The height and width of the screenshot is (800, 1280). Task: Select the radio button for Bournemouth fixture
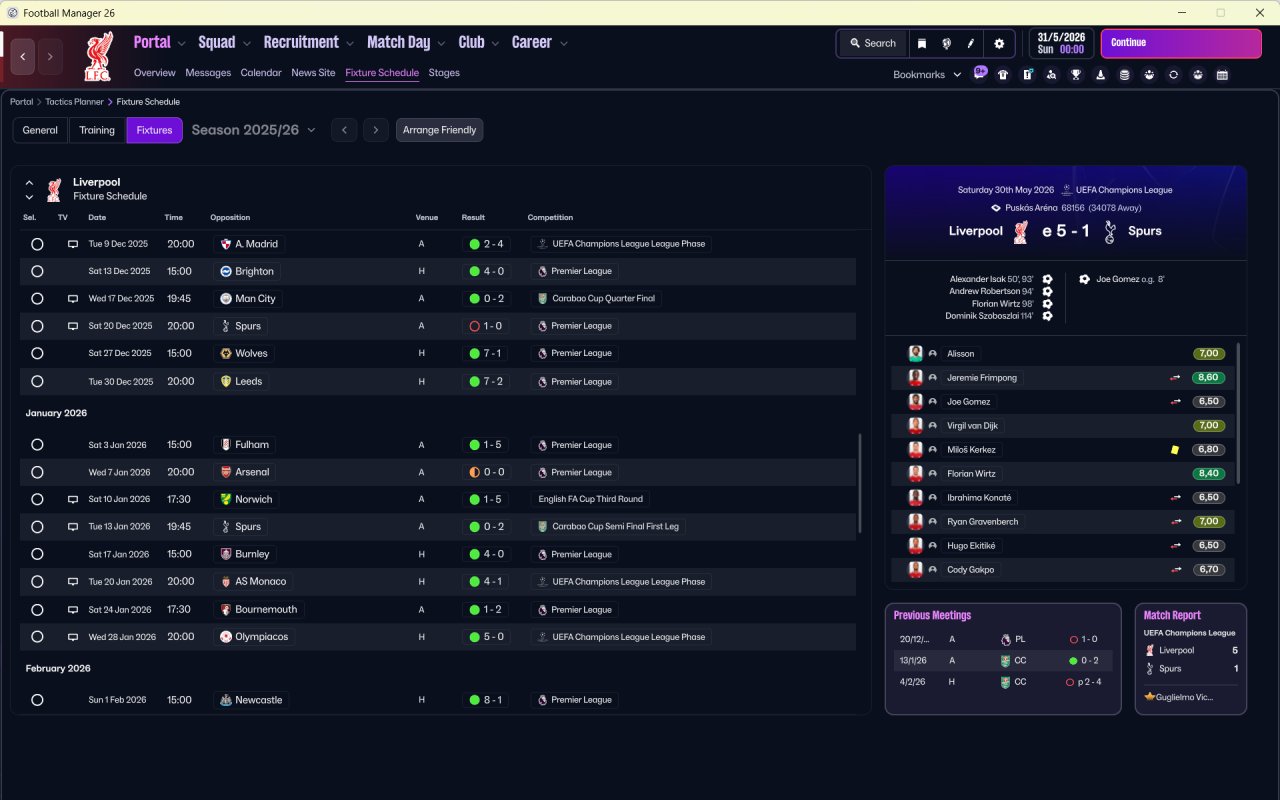coord(37,609)
